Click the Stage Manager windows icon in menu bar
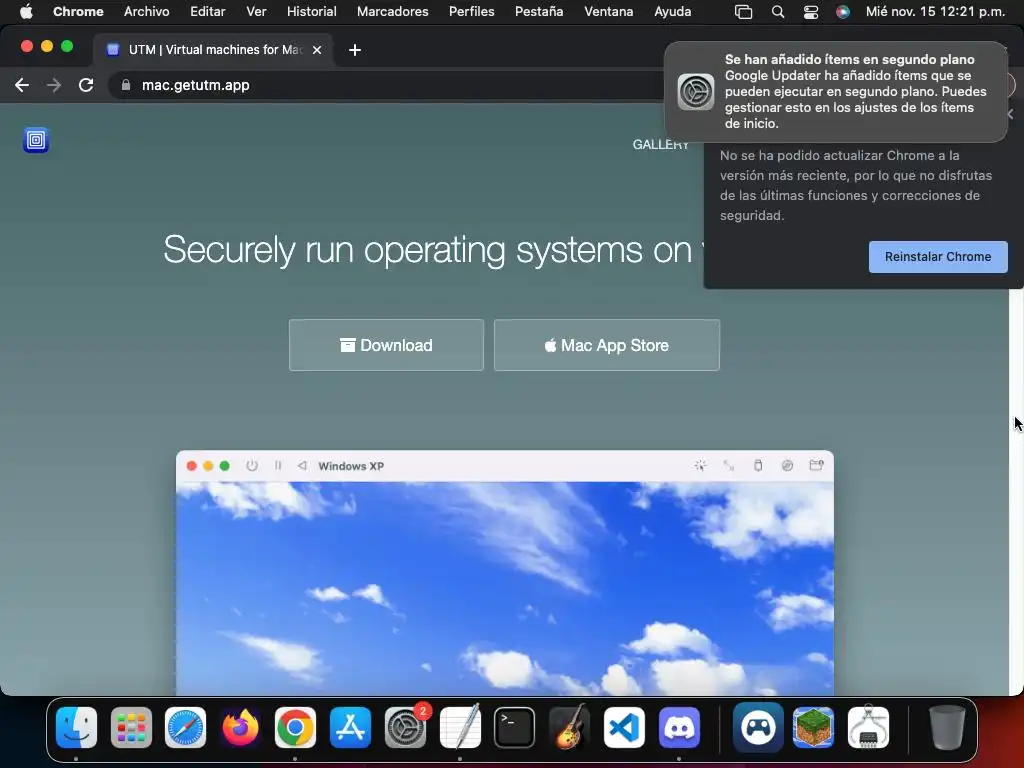 [743, 11]
